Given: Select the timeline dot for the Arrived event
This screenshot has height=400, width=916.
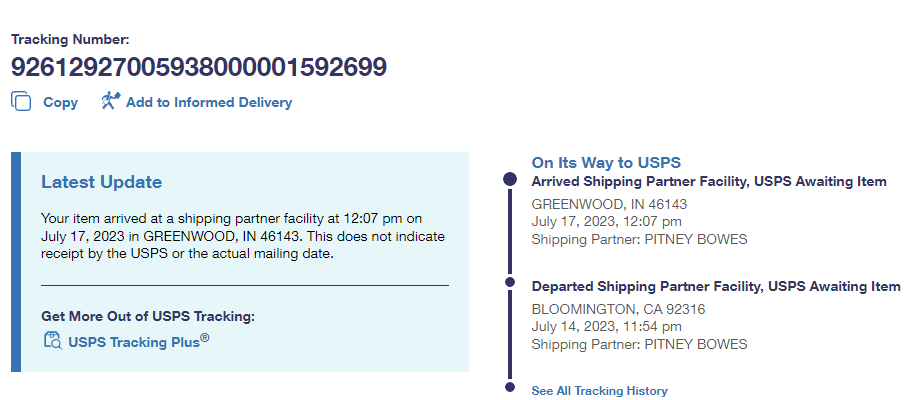Looking at the screenshot, I should 510,180.
